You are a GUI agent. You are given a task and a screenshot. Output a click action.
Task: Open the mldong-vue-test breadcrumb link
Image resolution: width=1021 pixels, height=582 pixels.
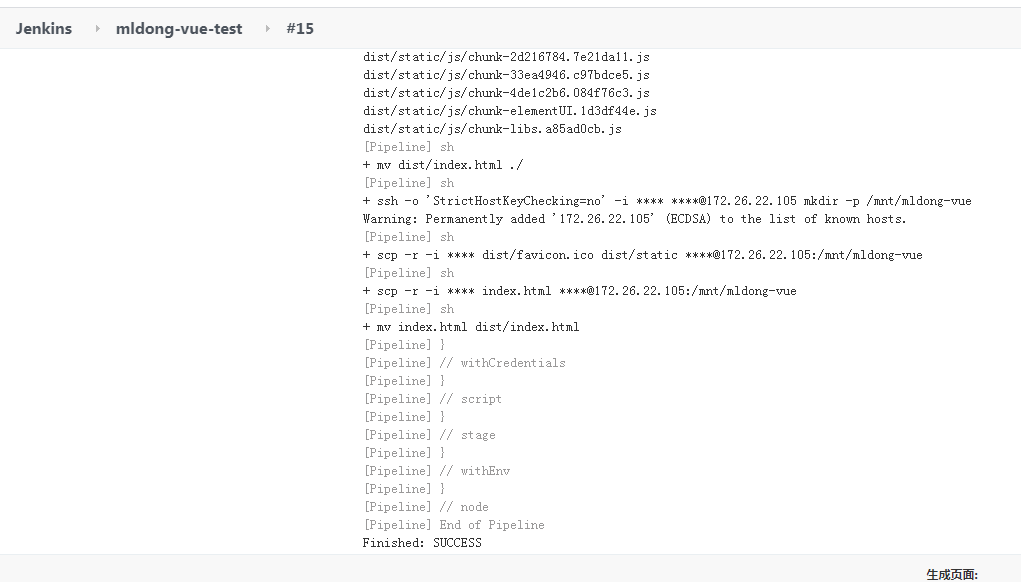pyautogui.click(x=179, y=29)
